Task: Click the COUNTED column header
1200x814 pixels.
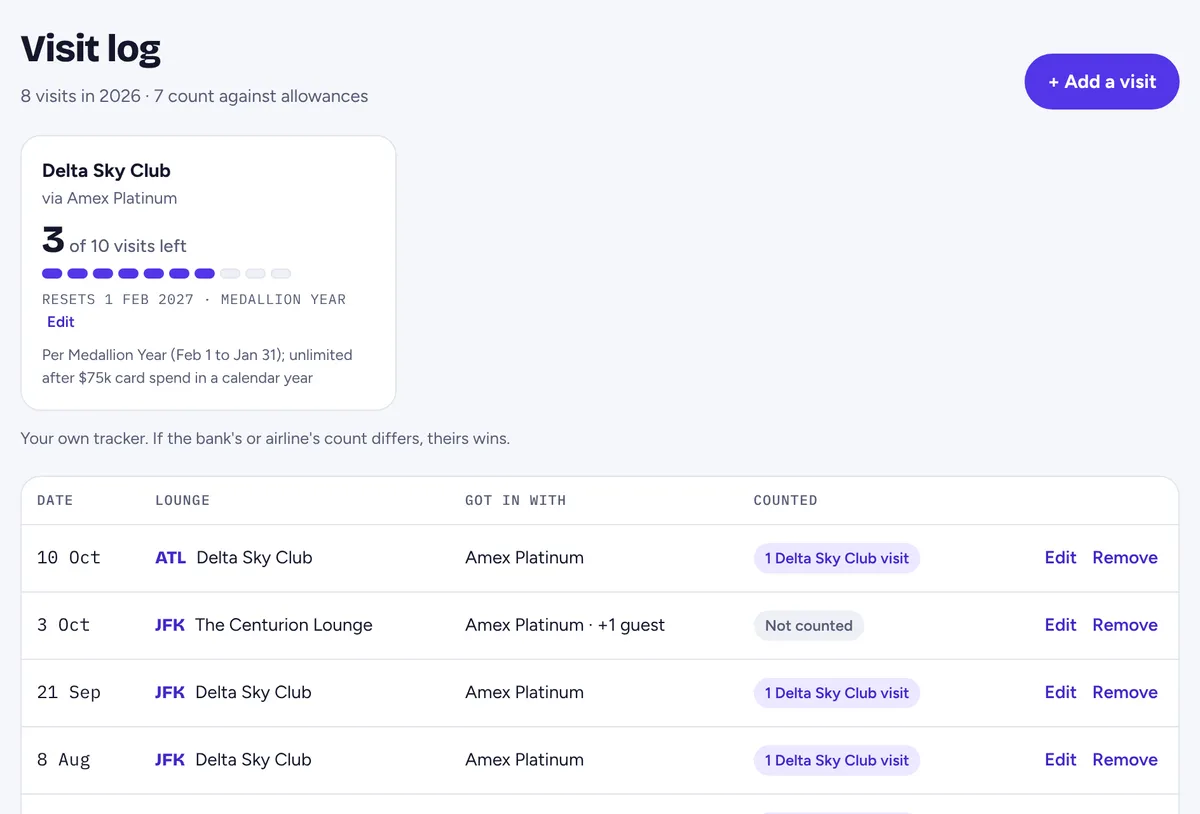Action: tap(785, 500)
